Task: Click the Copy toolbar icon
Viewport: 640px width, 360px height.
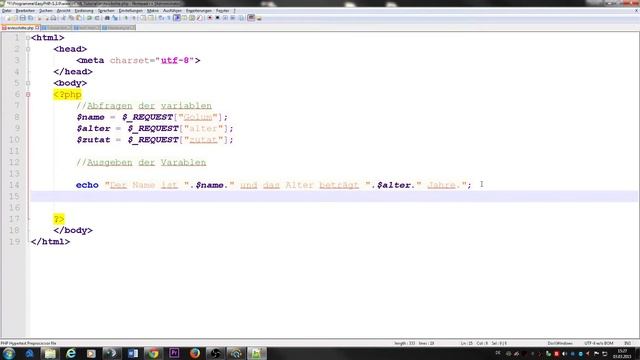Action: coord(71,18)
